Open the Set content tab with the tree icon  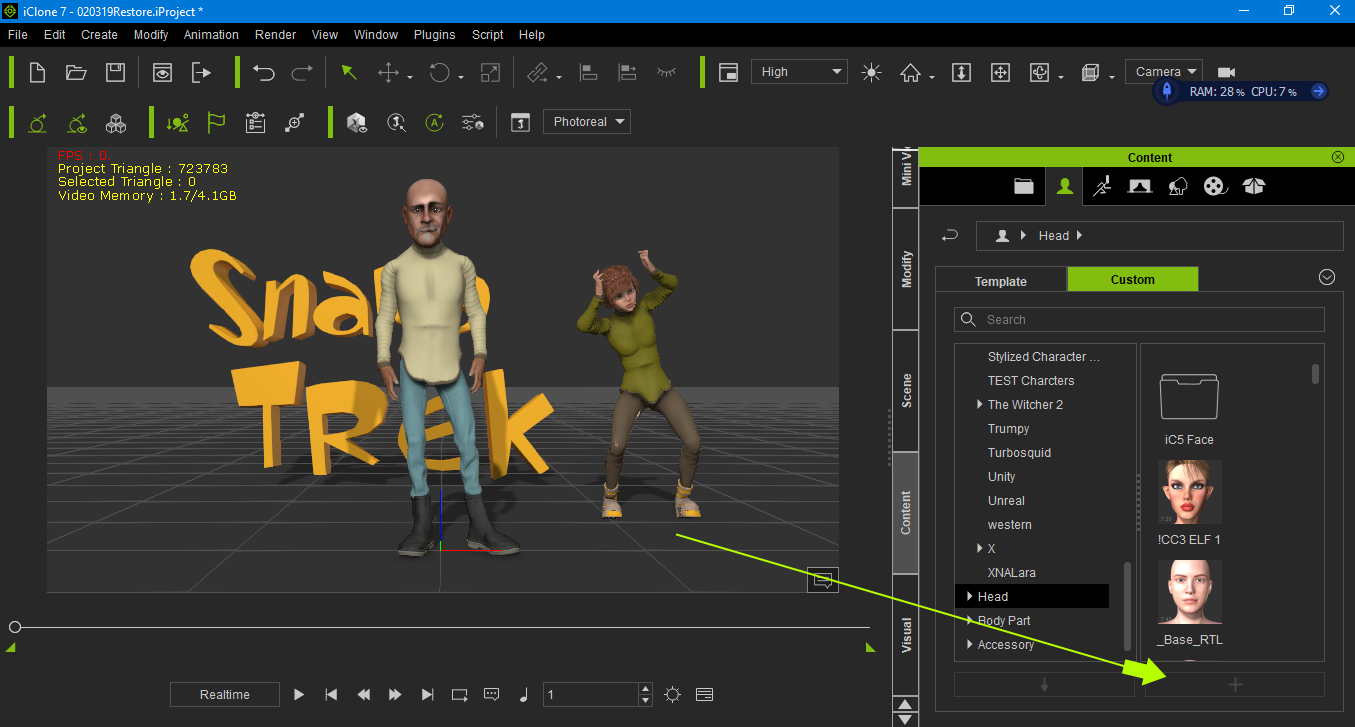click(1177, 186)
